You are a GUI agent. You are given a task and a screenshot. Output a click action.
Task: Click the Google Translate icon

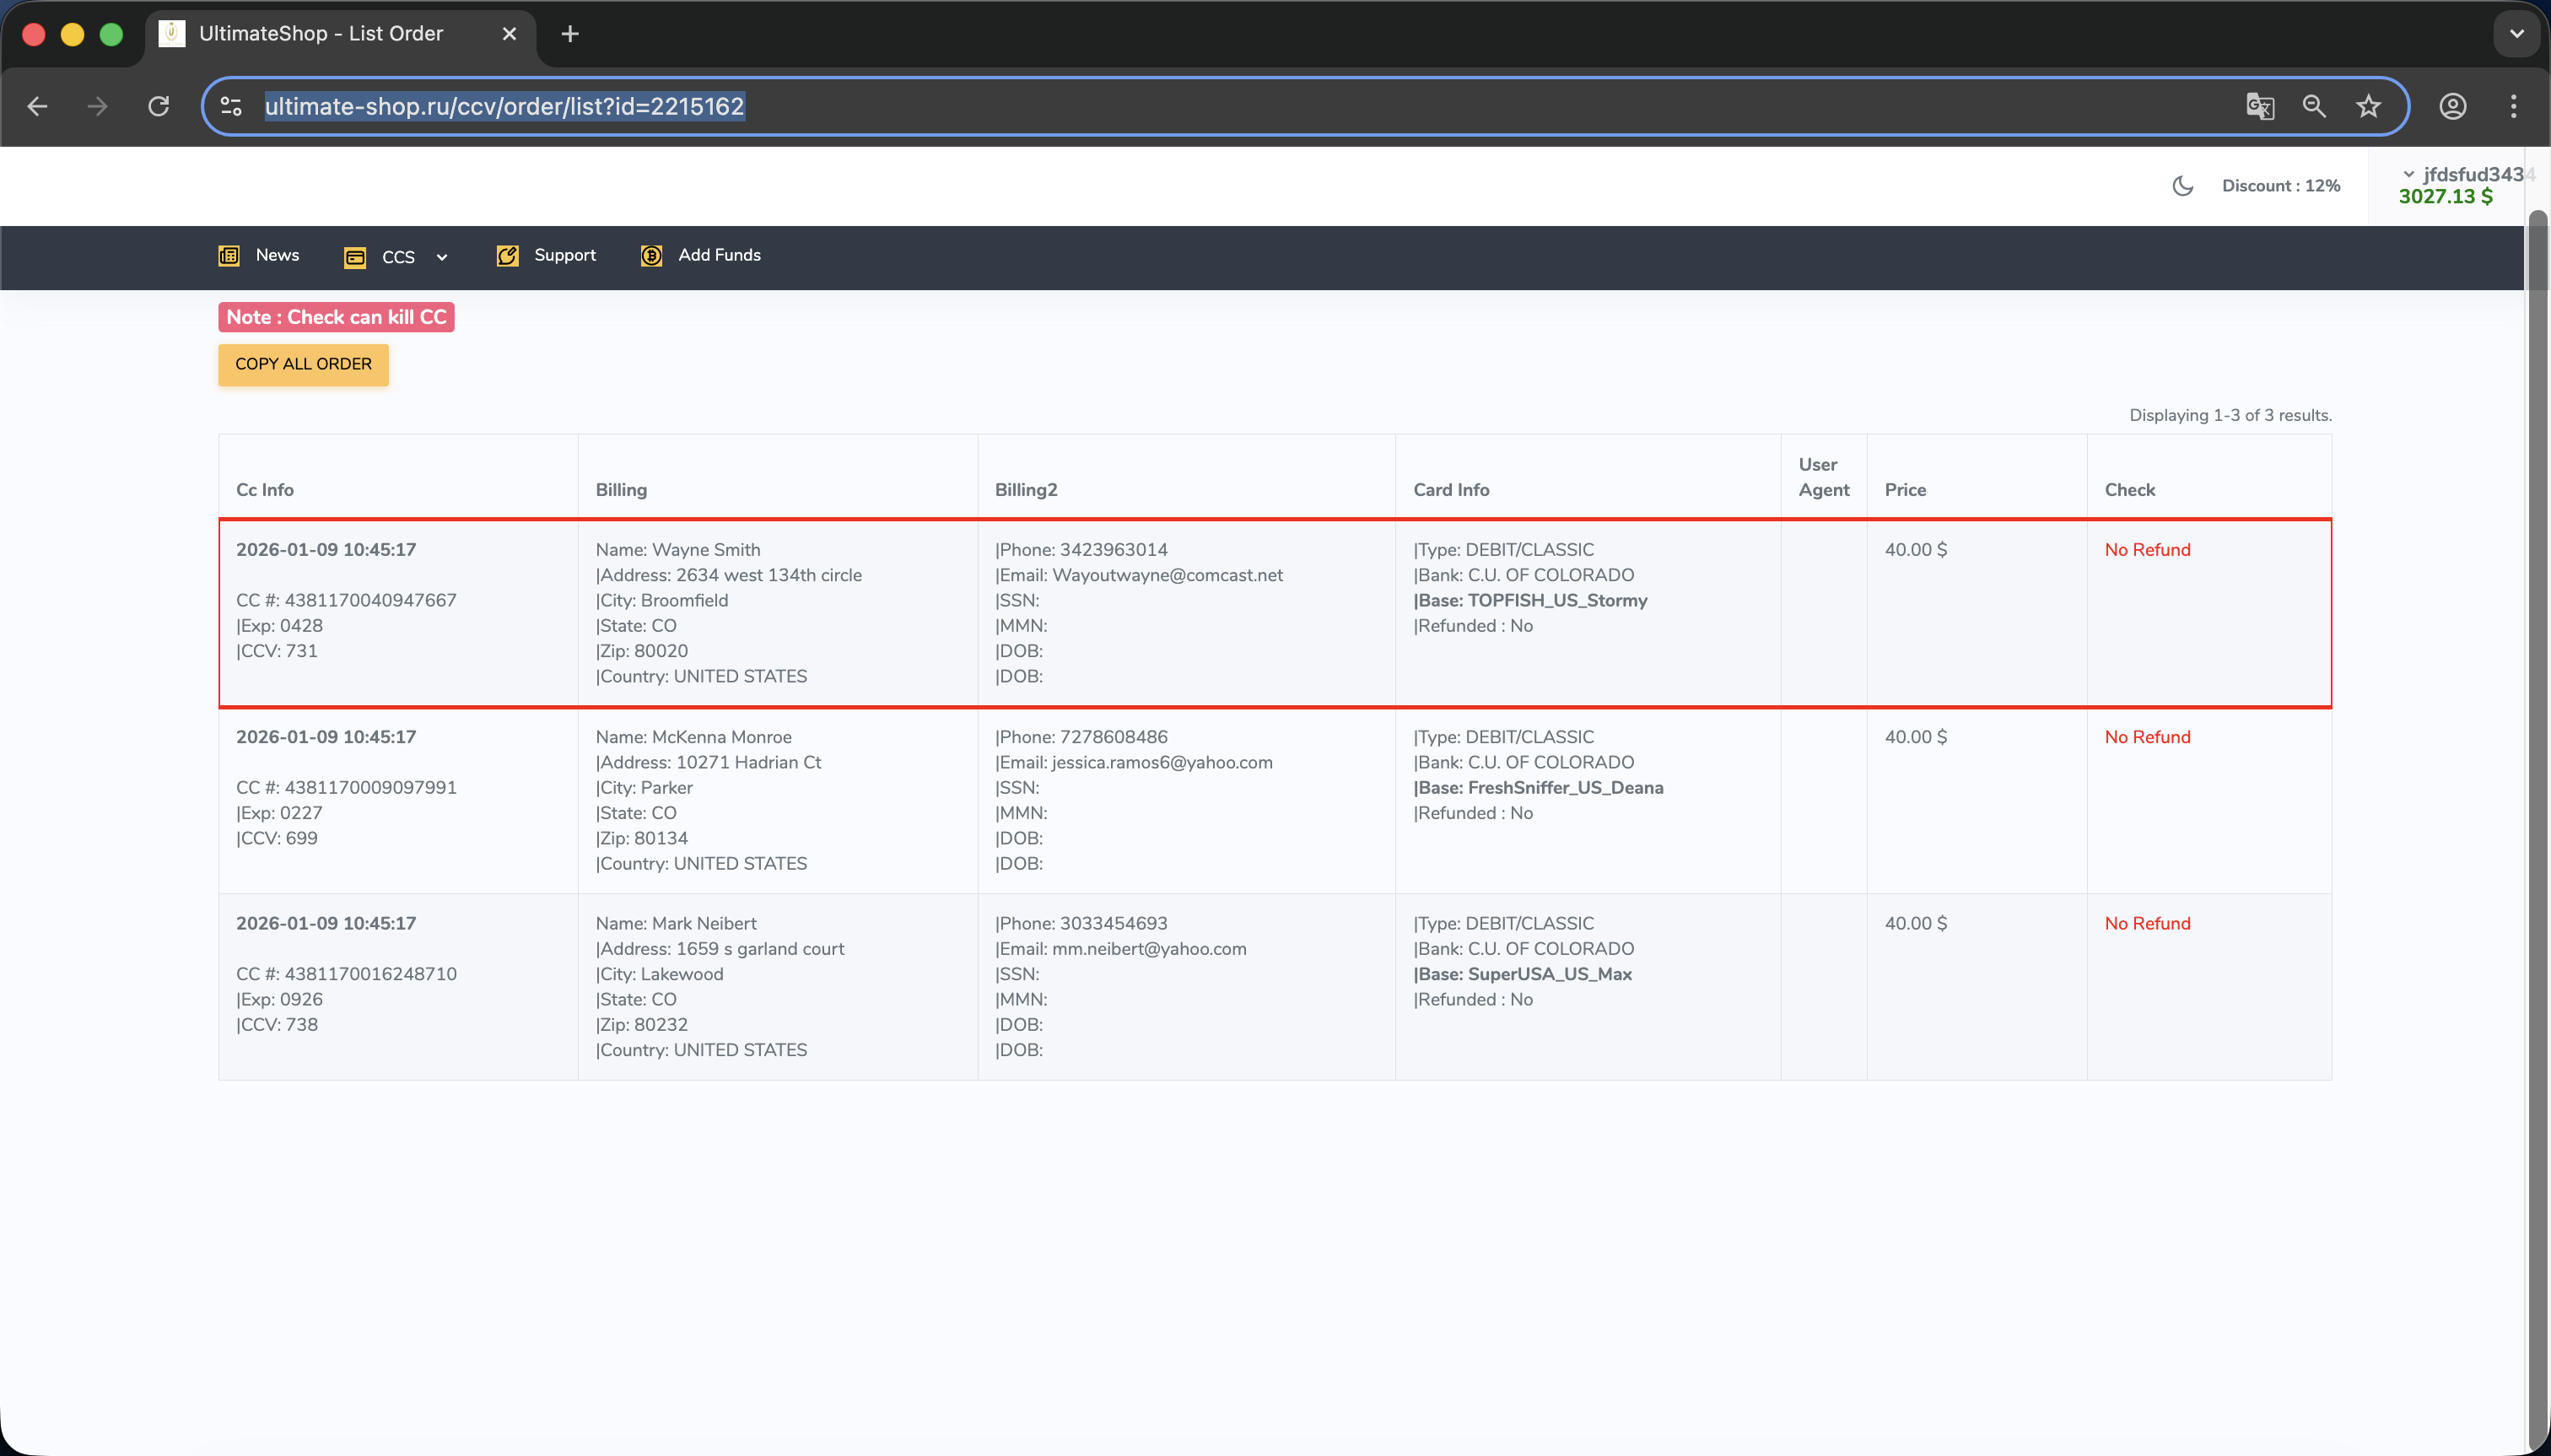click(x=2259, y=106)
